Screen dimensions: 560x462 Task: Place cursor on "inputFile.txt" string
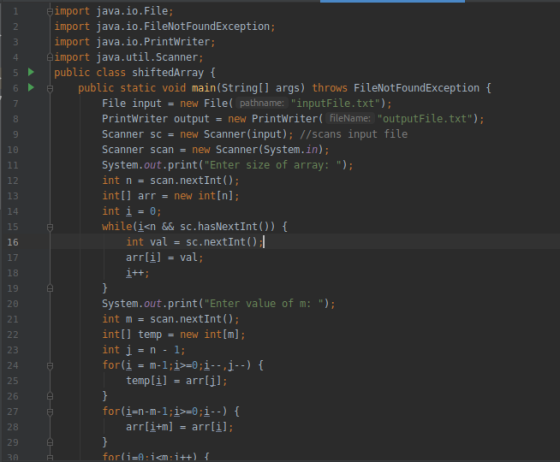click(335, 103)
